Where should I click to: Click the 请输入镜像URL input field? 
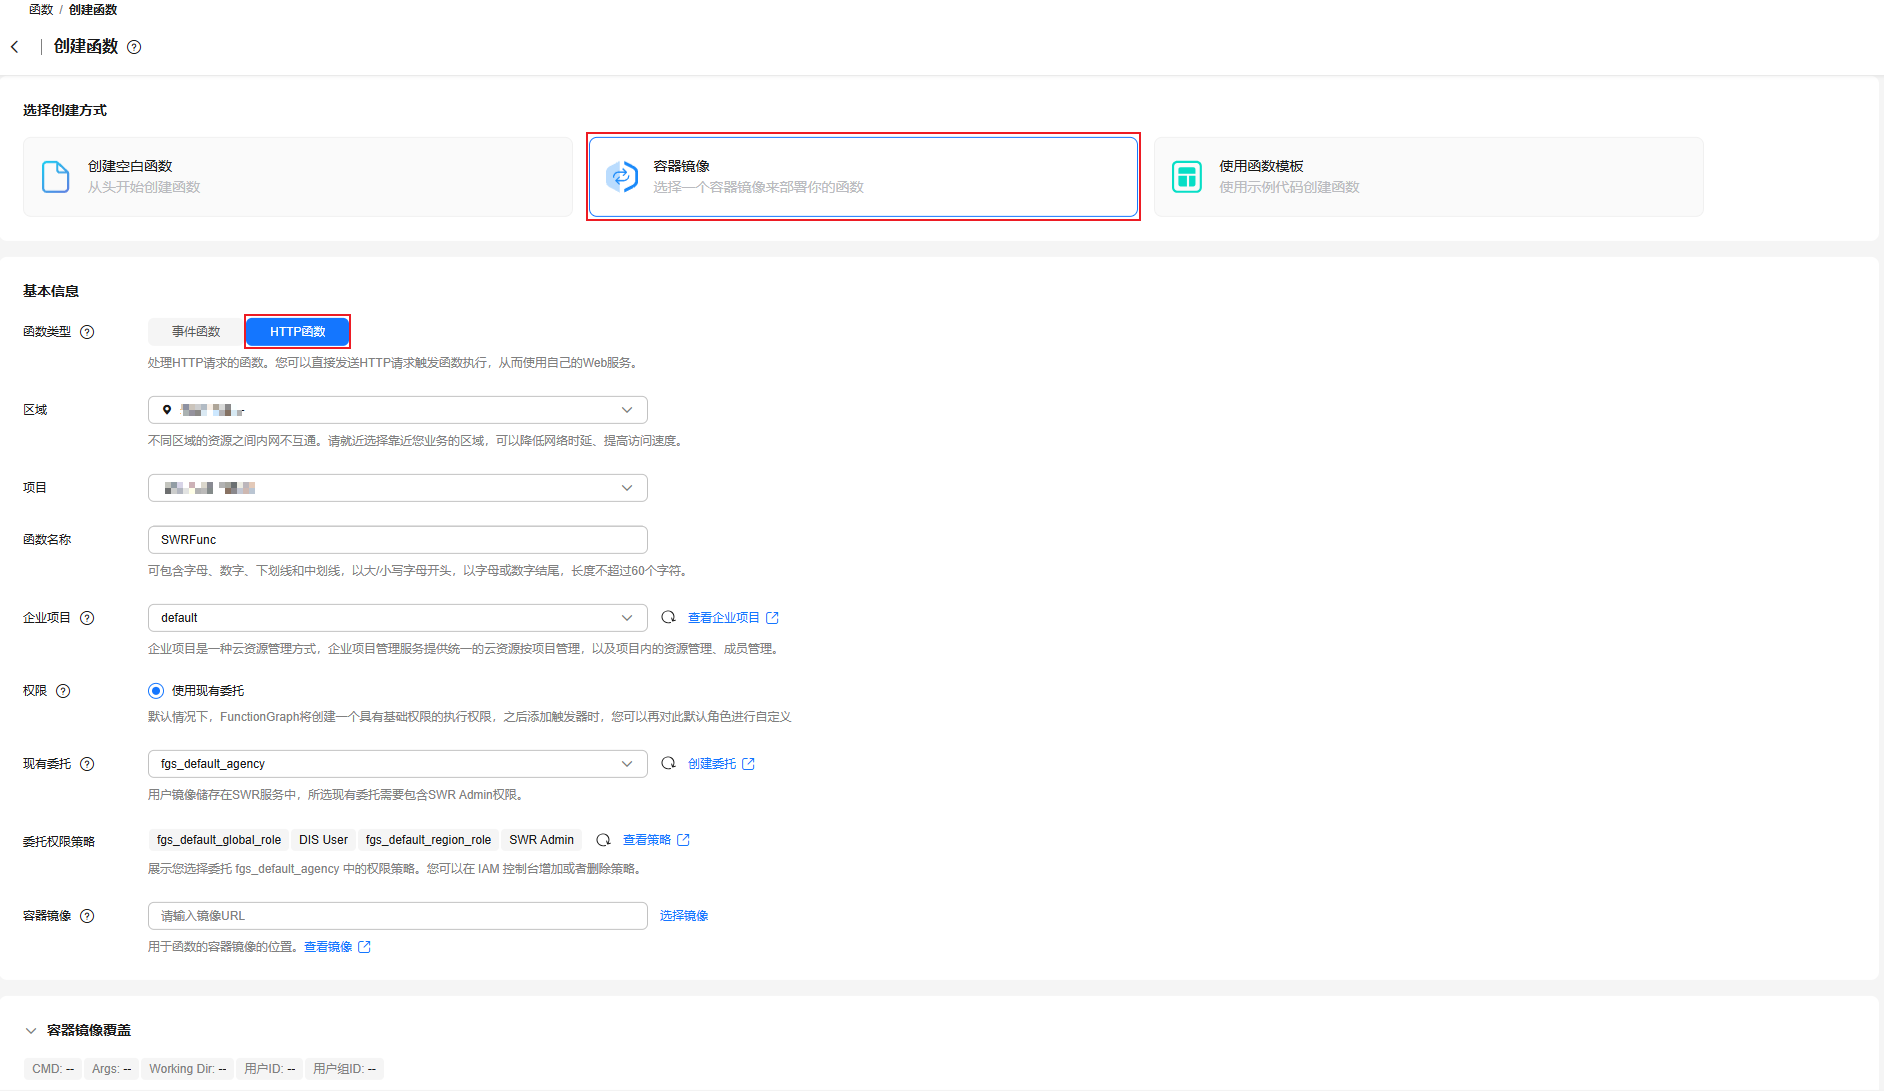click(397, 916)
